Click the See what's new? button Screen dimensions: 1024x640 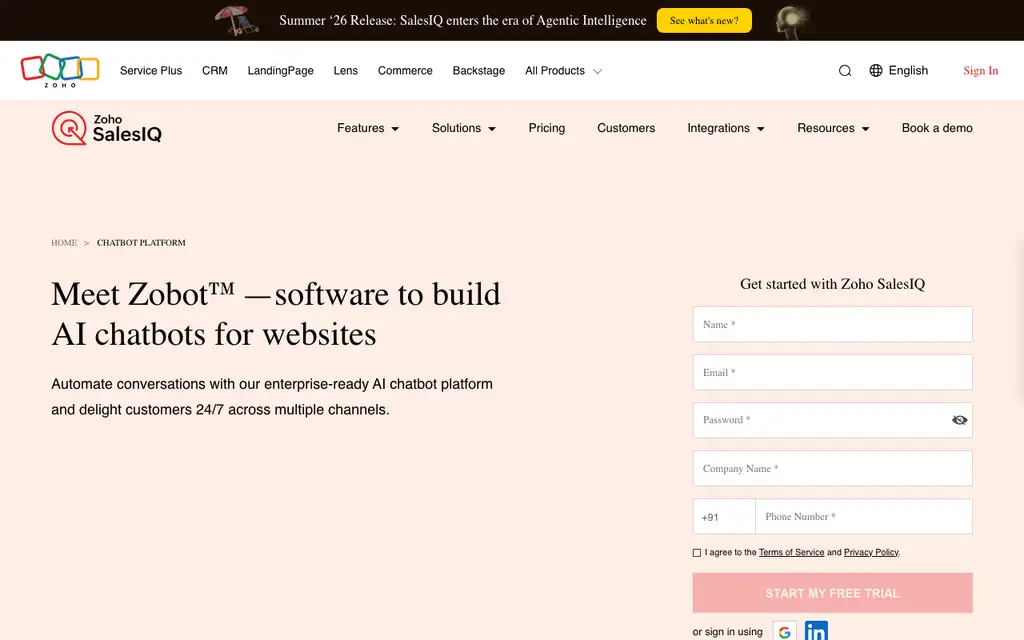click(704, 20)
